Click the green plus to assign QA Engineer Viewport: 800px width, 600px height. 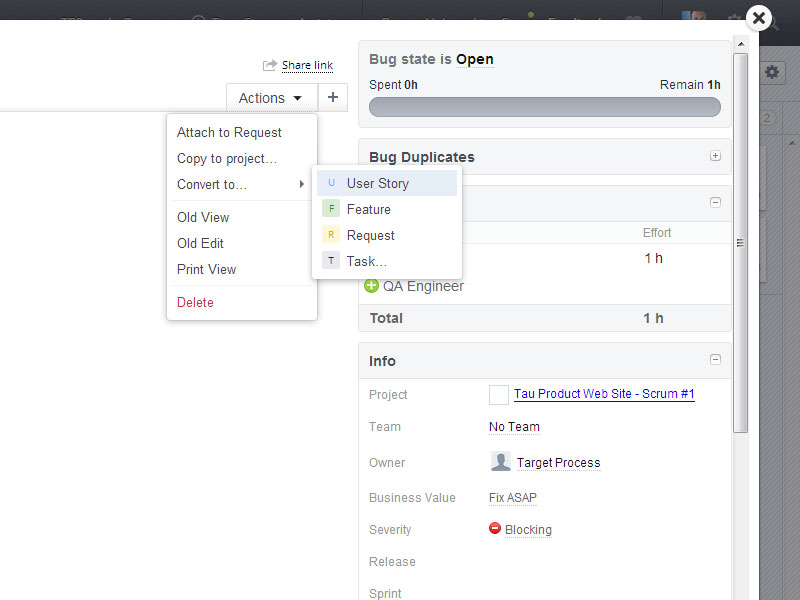374,286
